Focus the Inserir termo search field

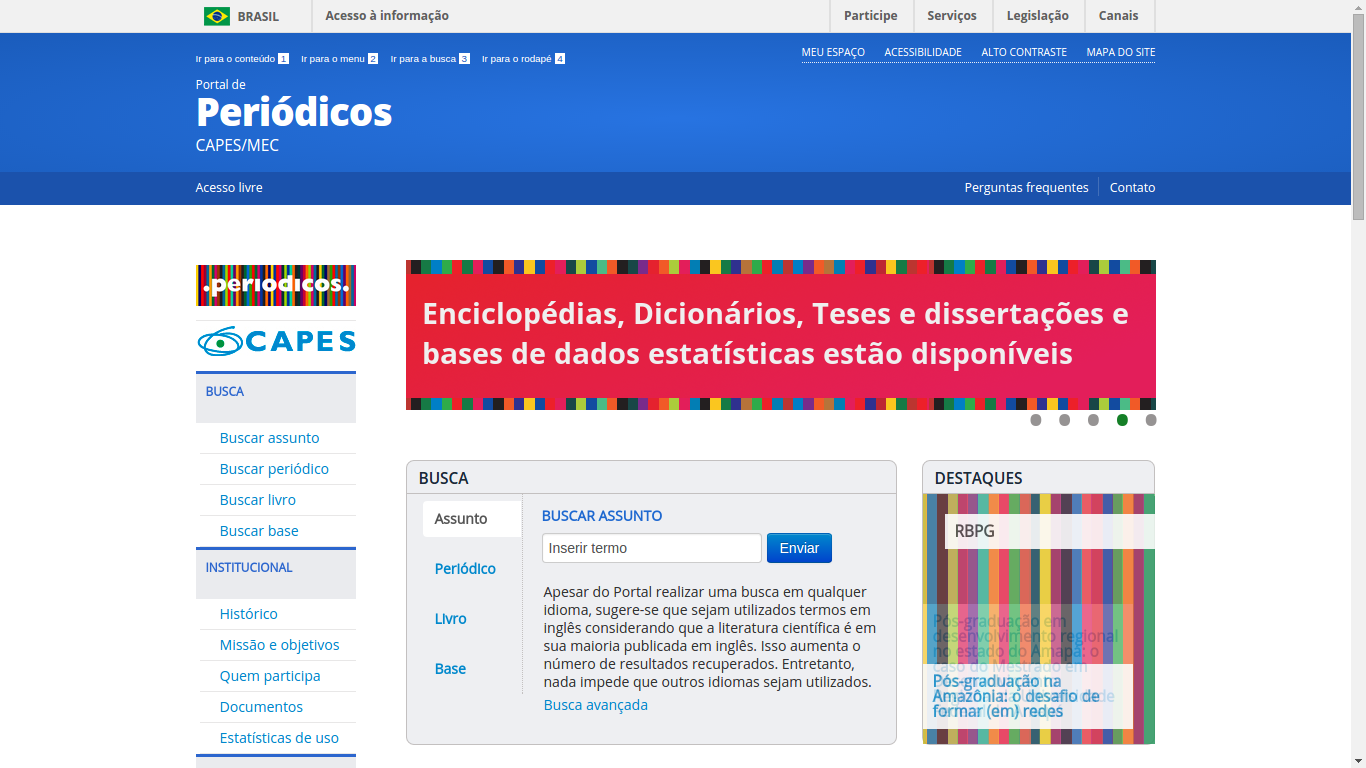(x=652, y=548)
